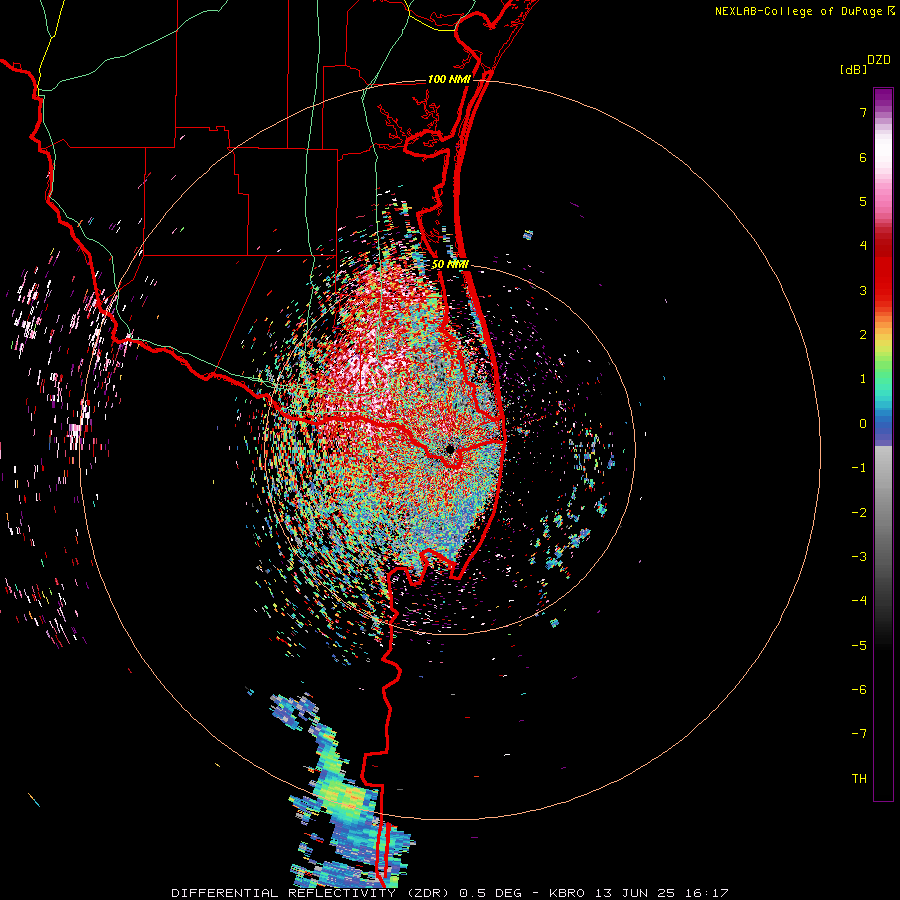Click the DIFFERENTIAL REFLECTIVITY (ZDR) product title

(x=312, y=893)
